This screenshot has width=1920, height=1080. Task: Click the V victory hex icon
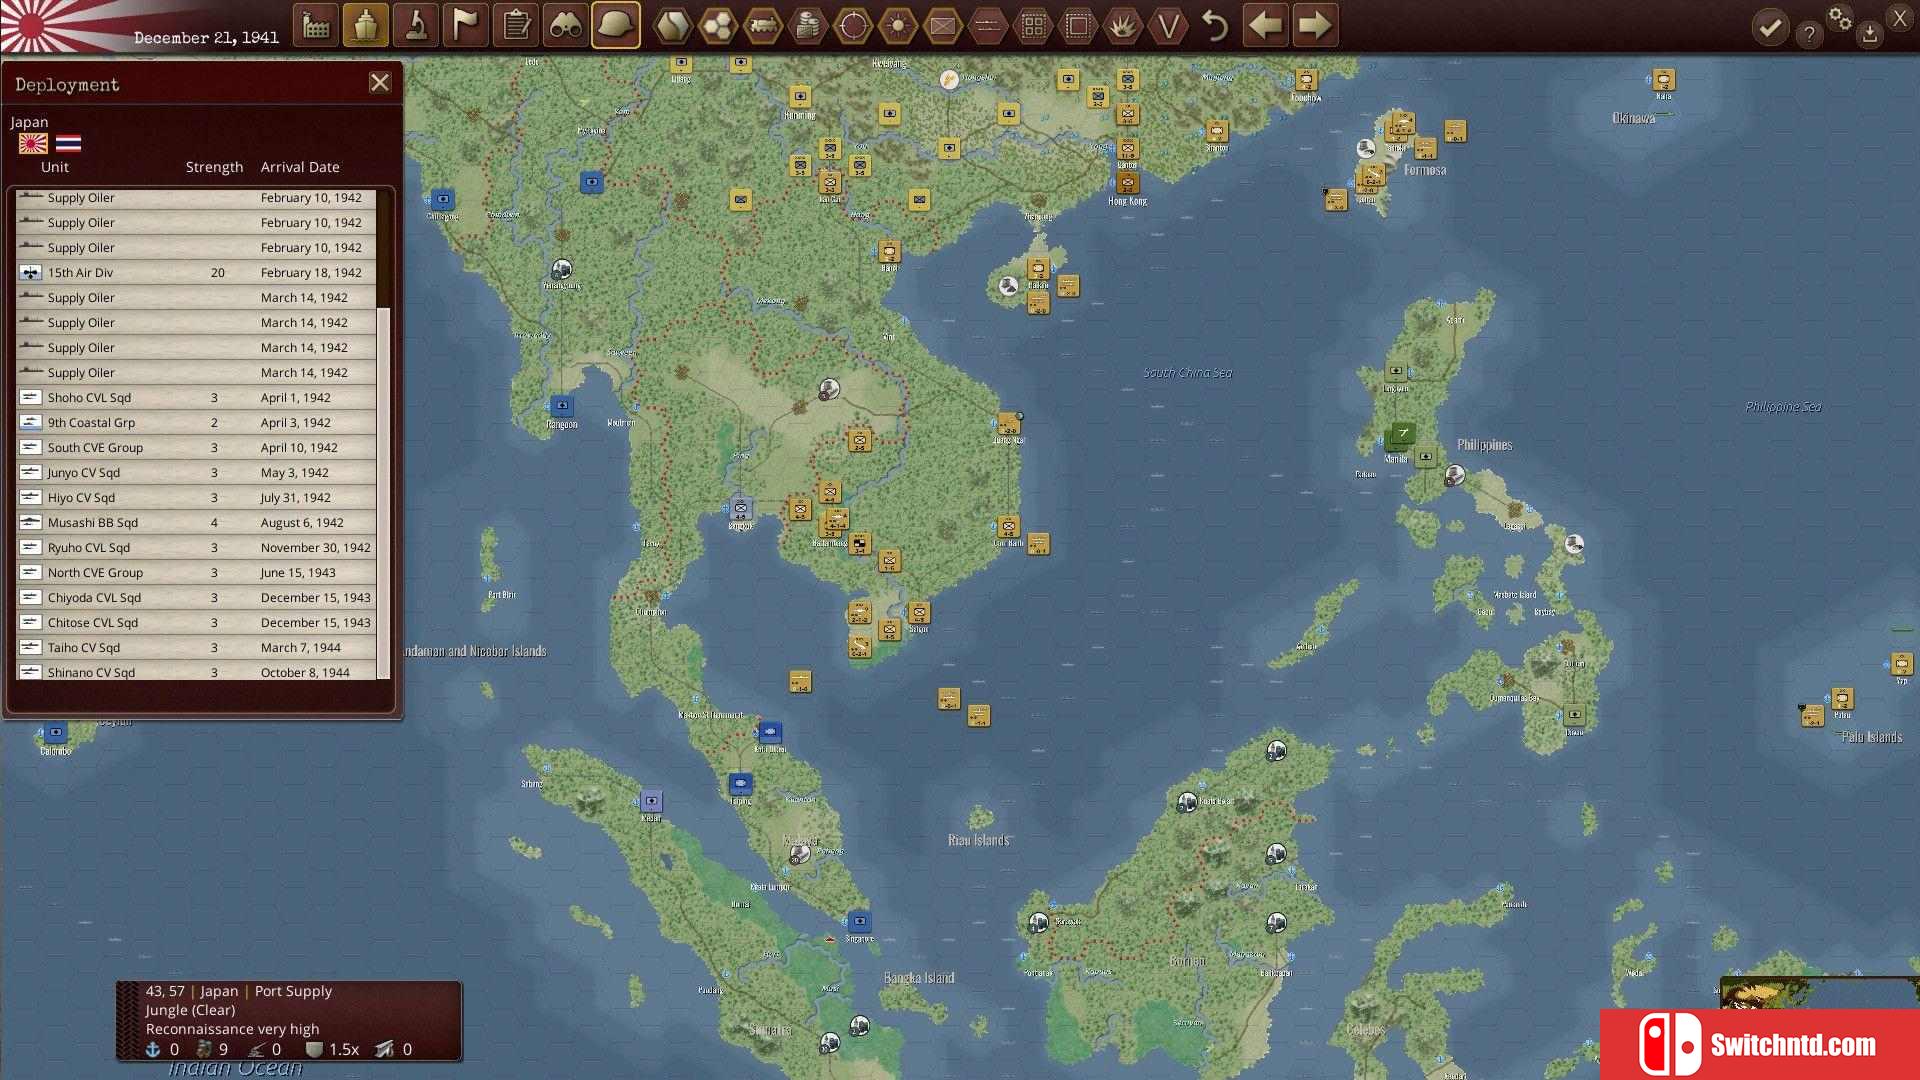tap(1168, 25)
